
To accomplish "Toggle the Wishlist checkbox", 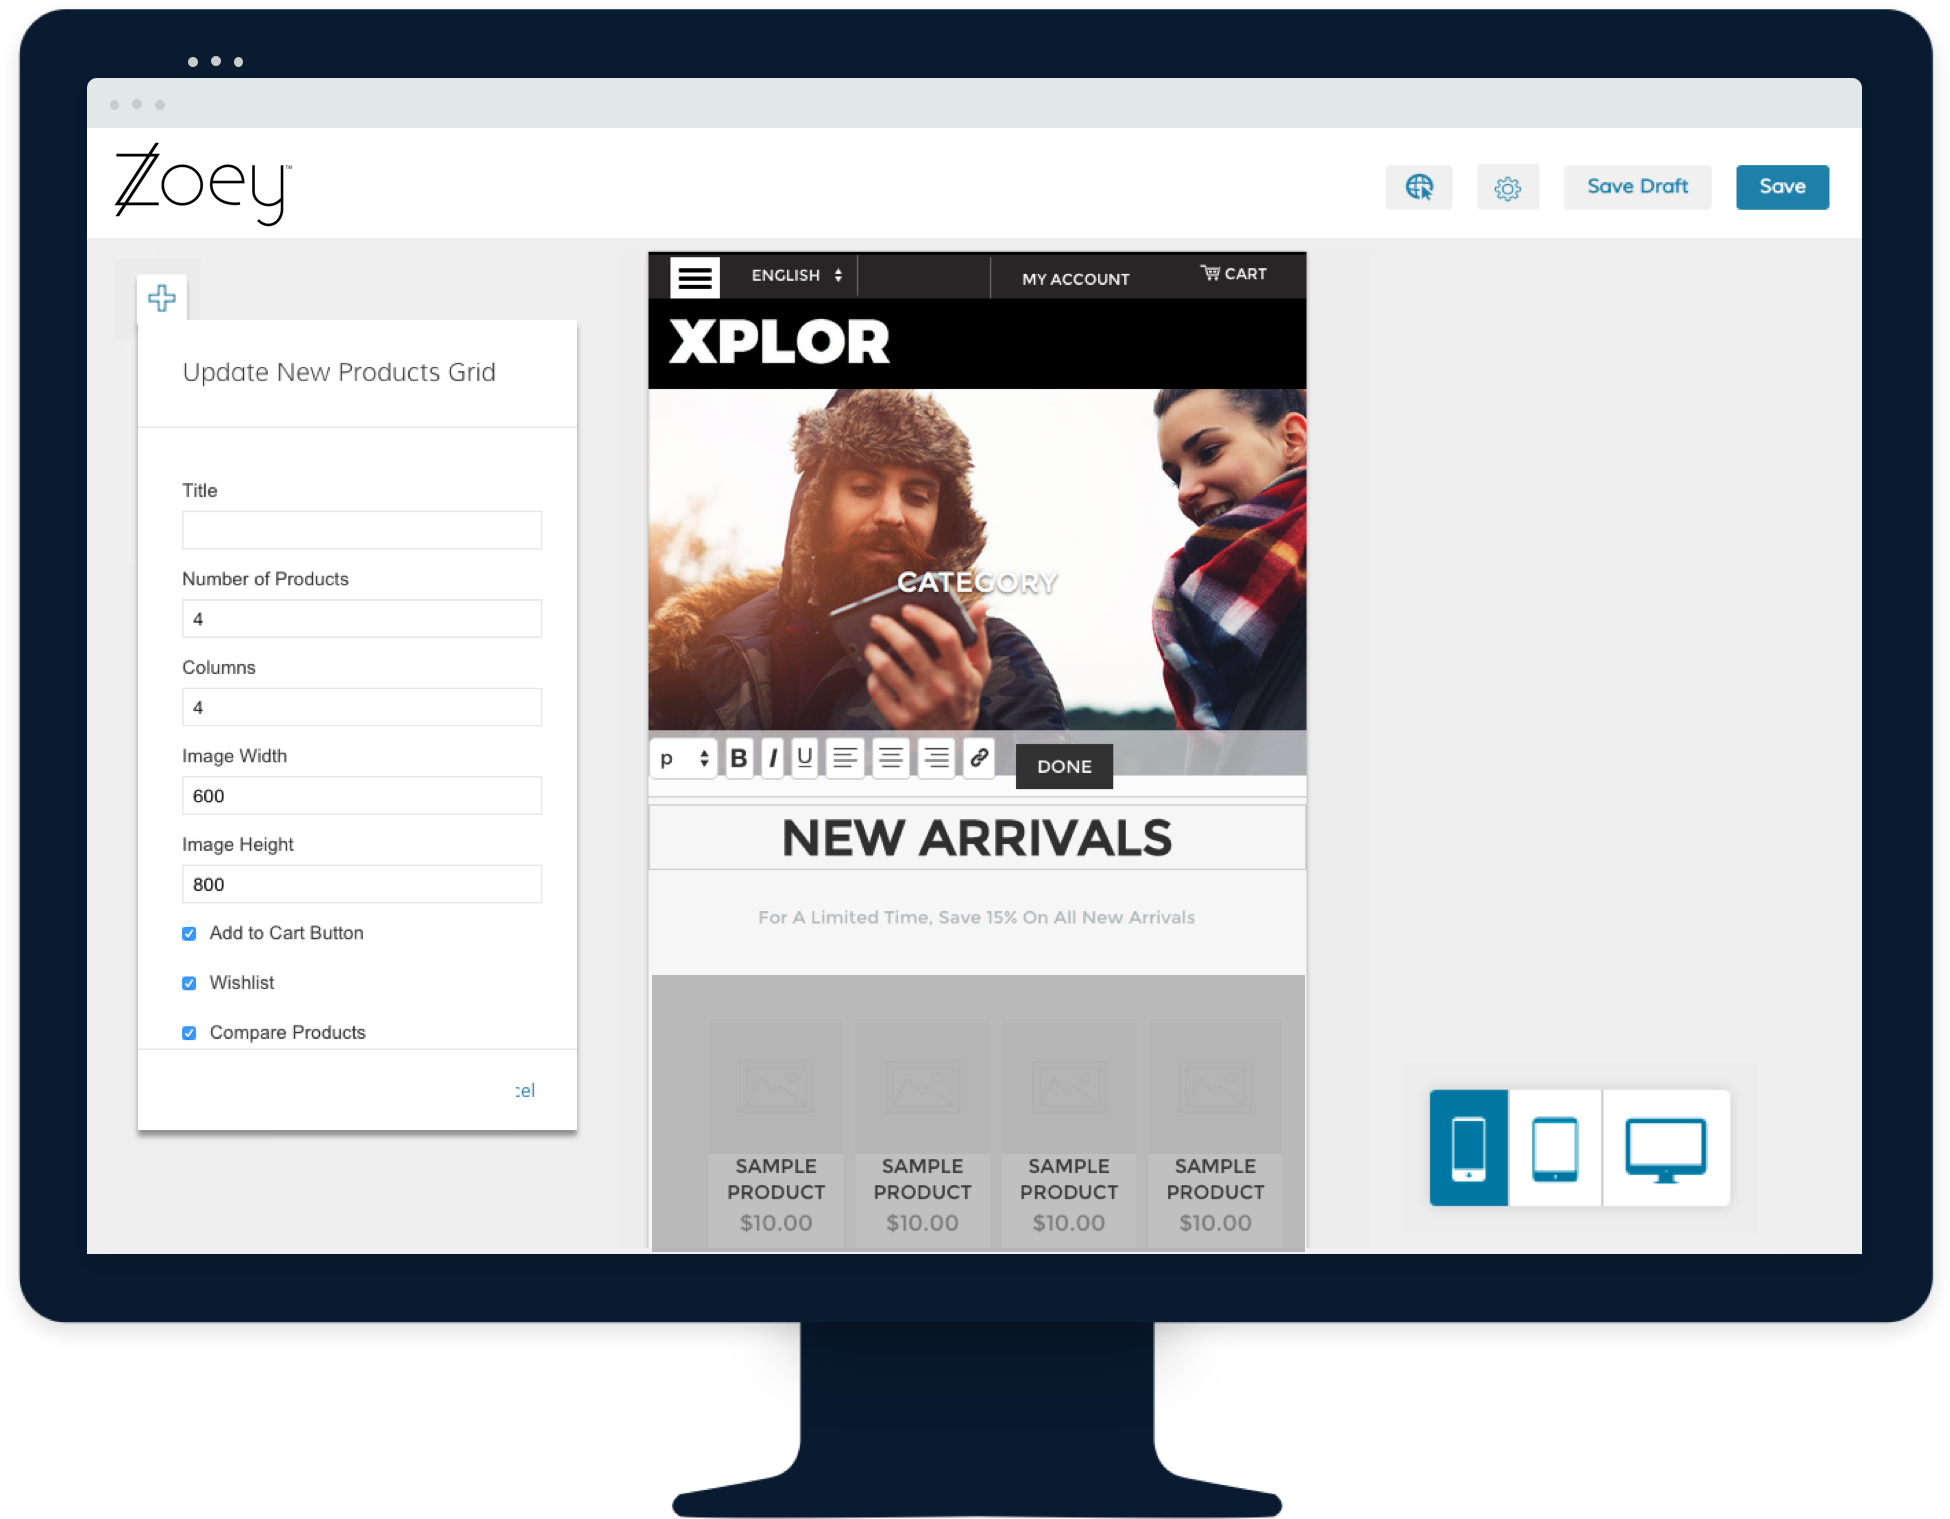I will pos(188,983).
